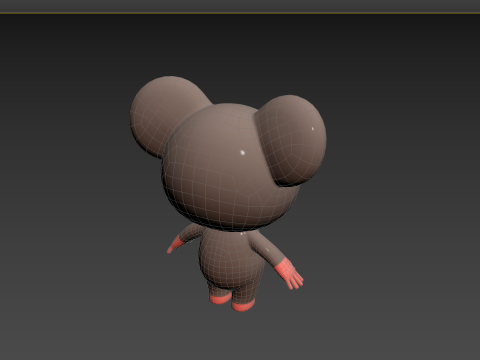The width and height of the screenshot is (480, 360).
Task: Pick the red open hand with fingers
Action: pyautogui.click(x=289, y=274)
